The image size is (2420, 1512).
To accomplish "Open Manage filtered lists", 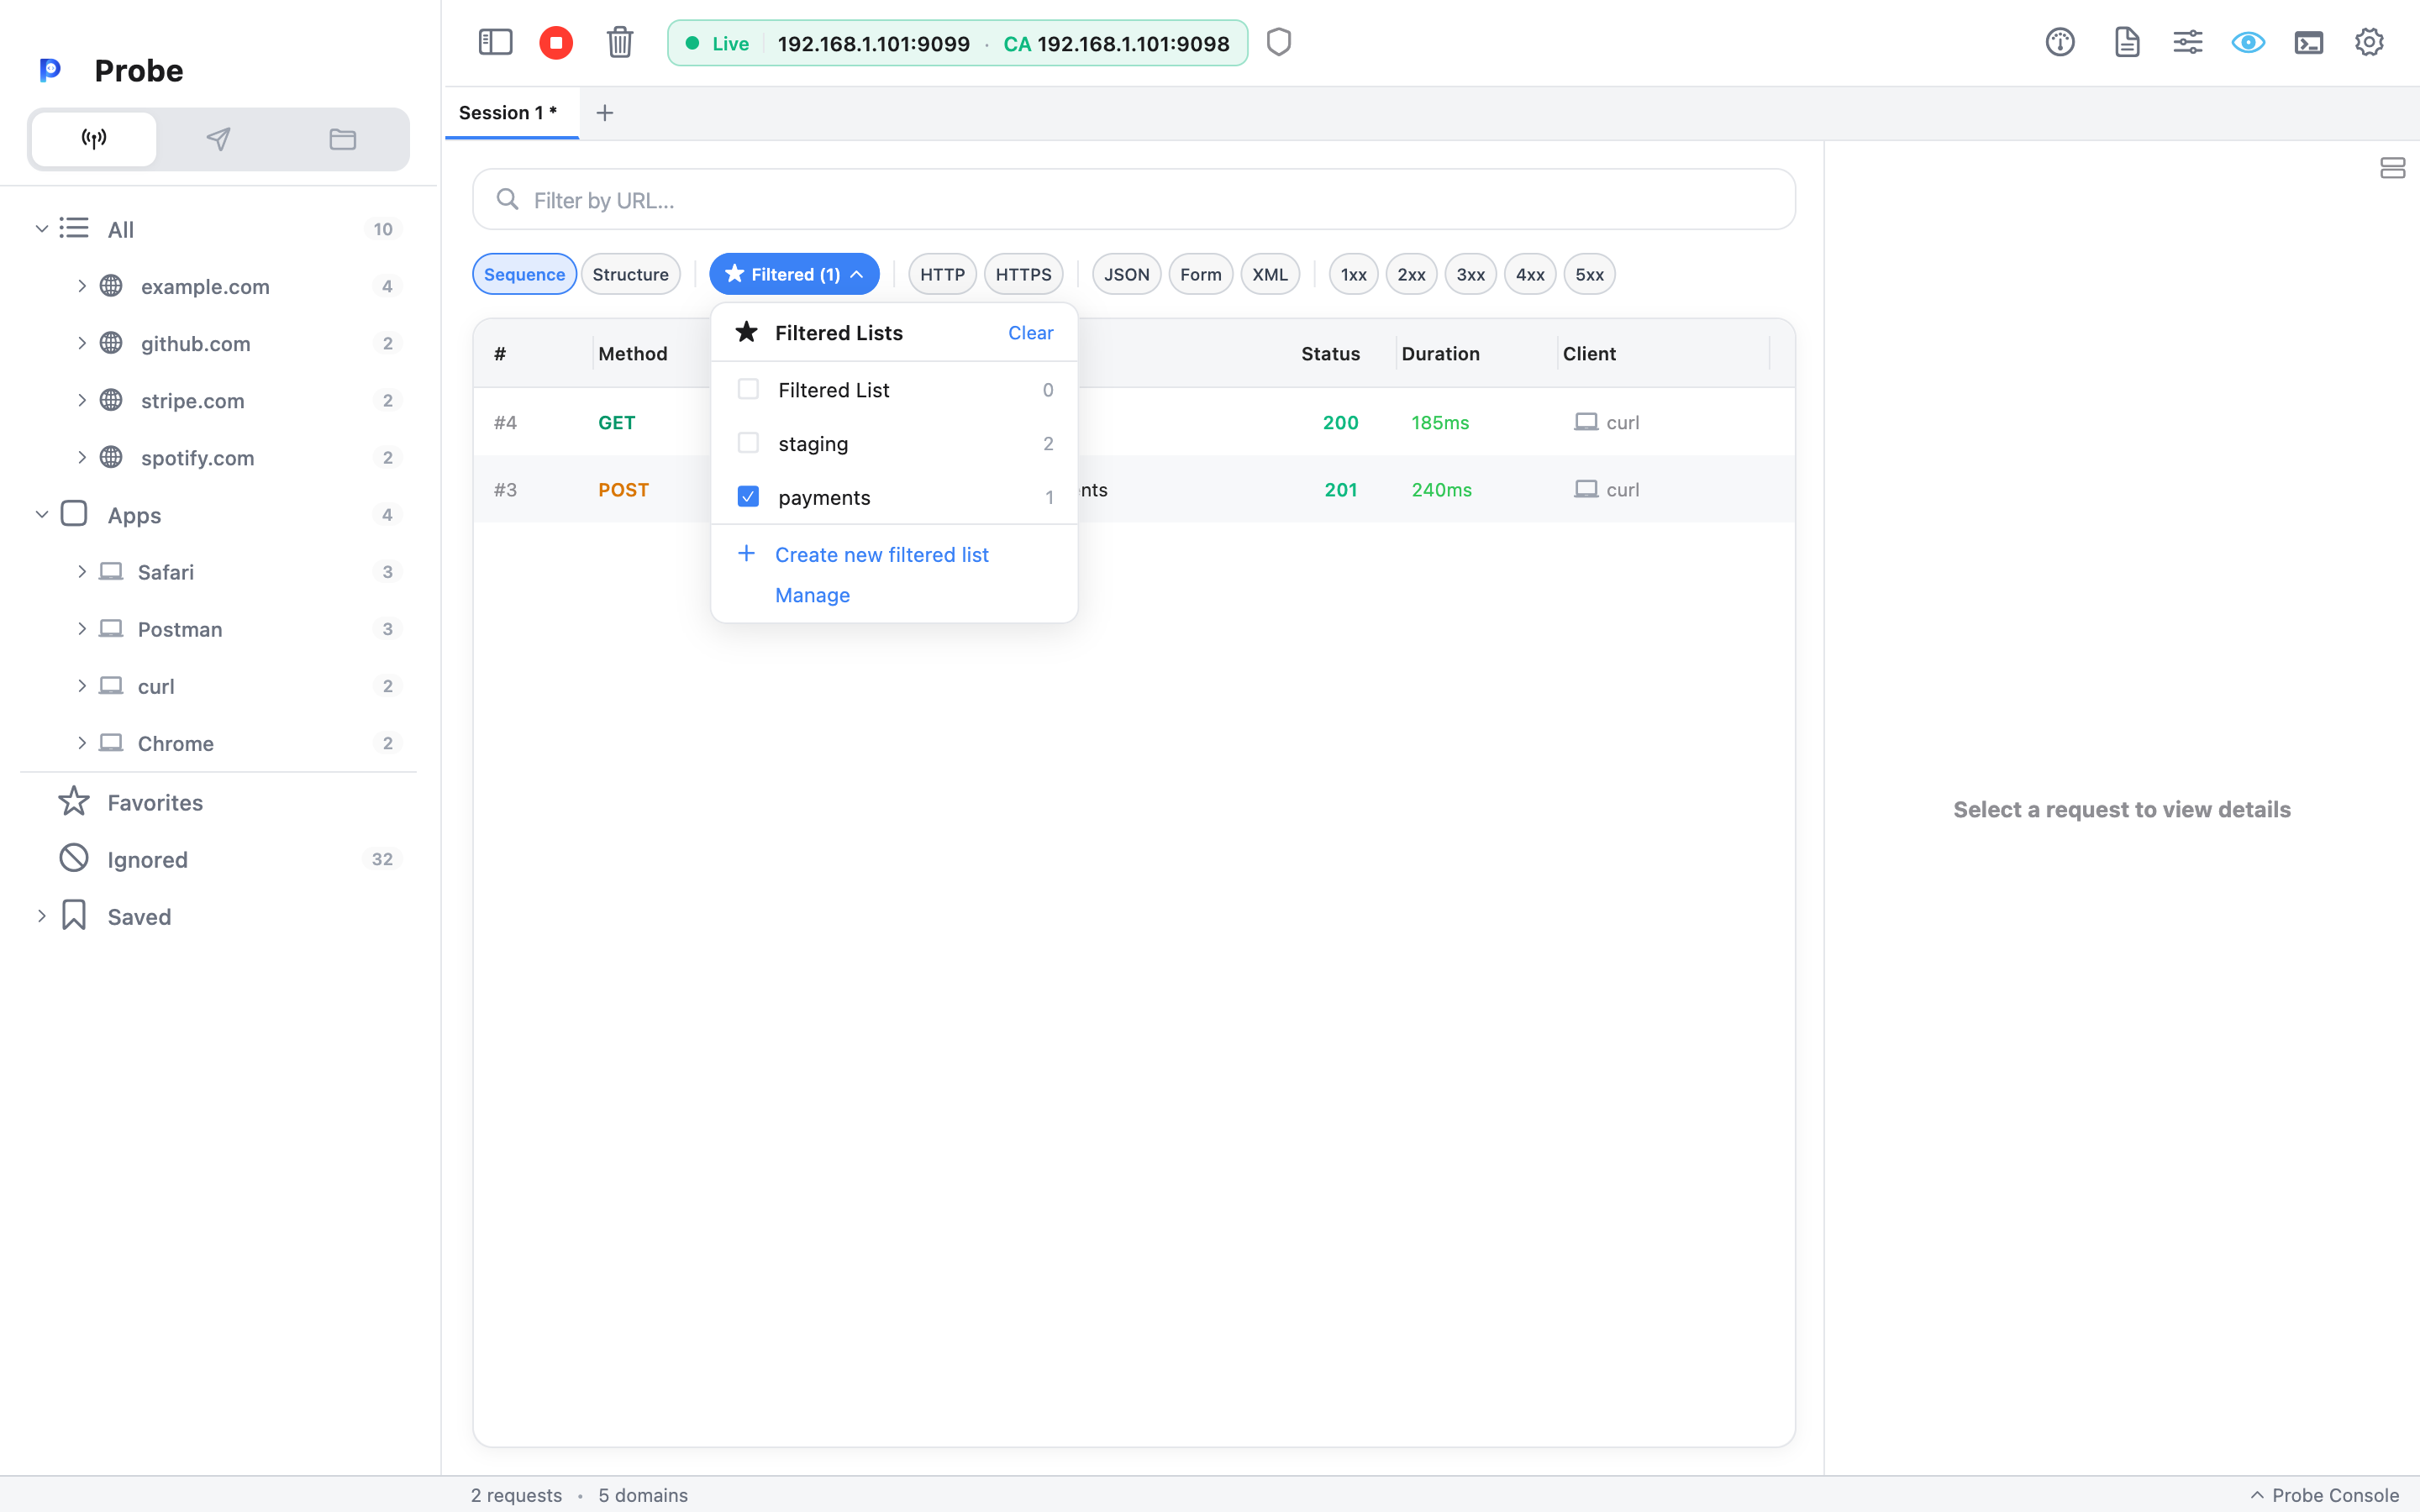I will tap(812, 595).
